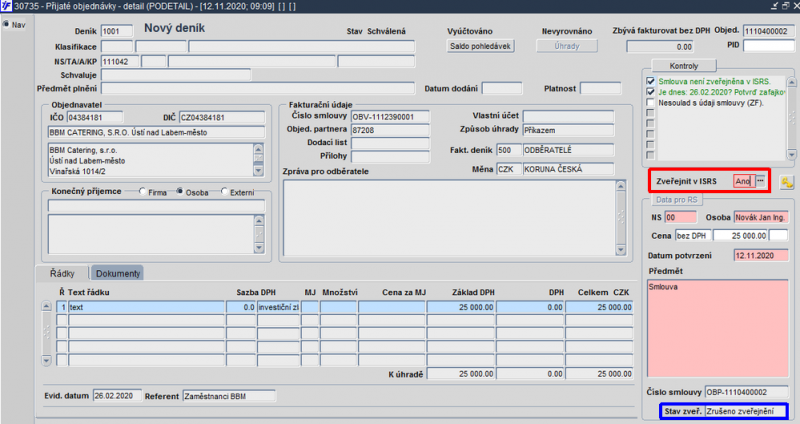The width and height of the screenshot is (800, 424).
Task: Switch to the Dokumenty tab
Action: click(117, 273)
